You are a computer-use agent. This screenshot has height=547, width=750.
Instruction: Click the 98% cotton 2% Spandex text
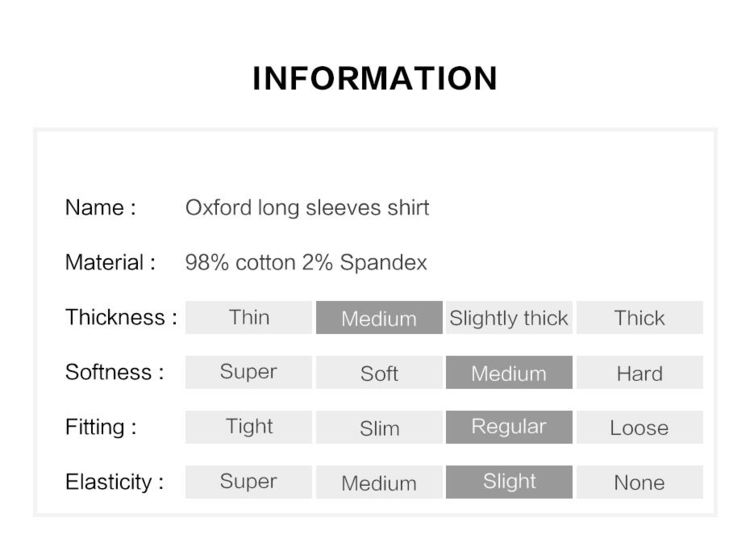306,263
